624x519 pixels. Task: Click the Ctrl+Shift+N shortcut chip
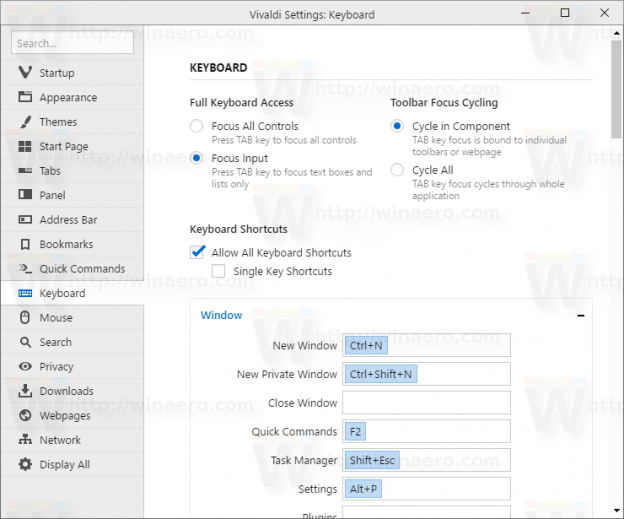click(x=381, y=374)
